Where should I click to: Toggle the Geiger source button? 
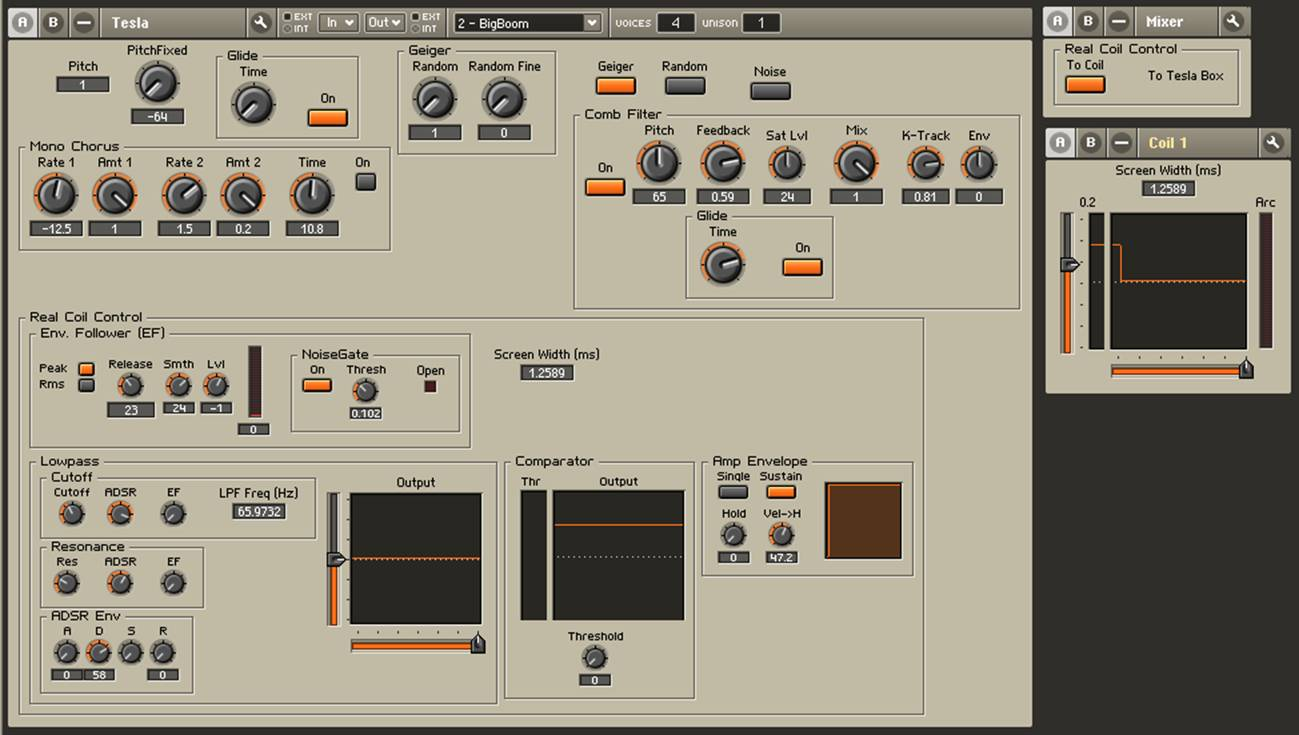tap(615, 86)
